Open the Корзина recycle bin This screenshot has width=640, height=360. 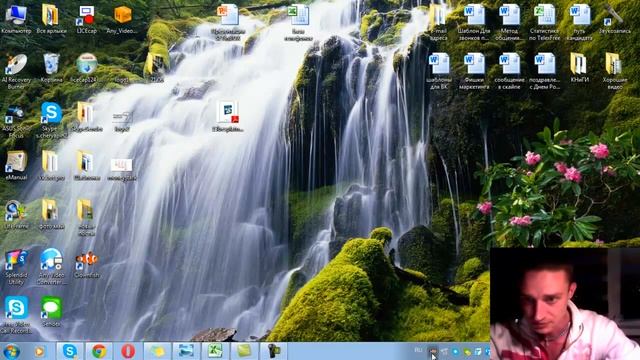coord(51,68)
